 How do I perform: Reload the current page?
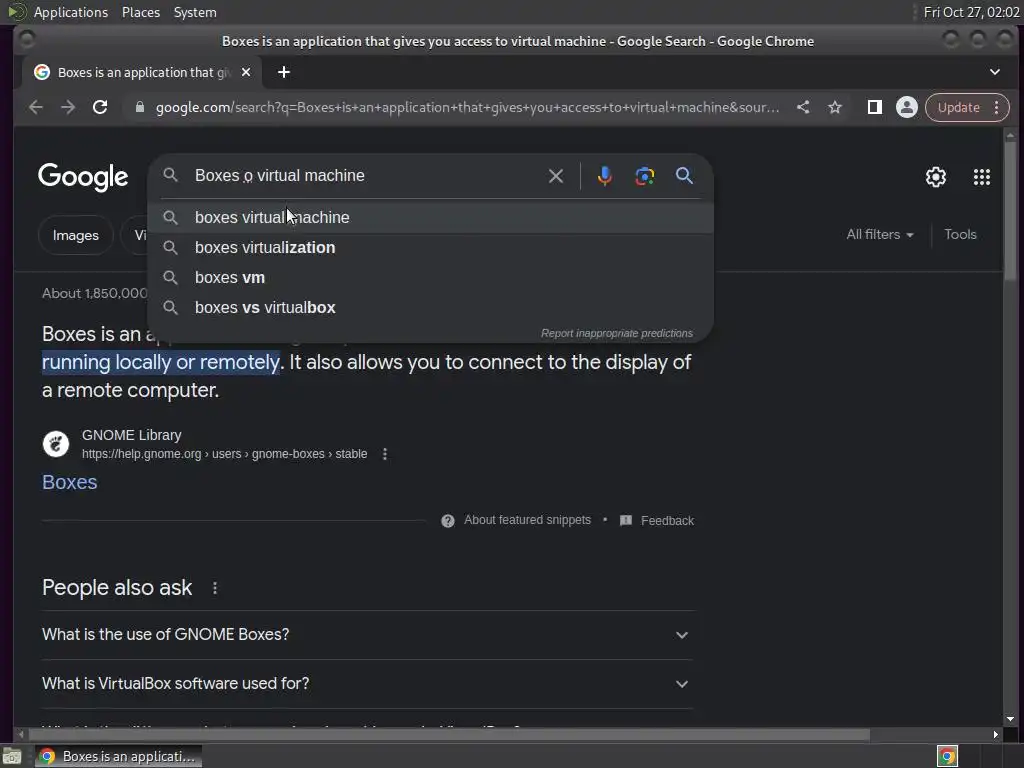click(100, 107)
